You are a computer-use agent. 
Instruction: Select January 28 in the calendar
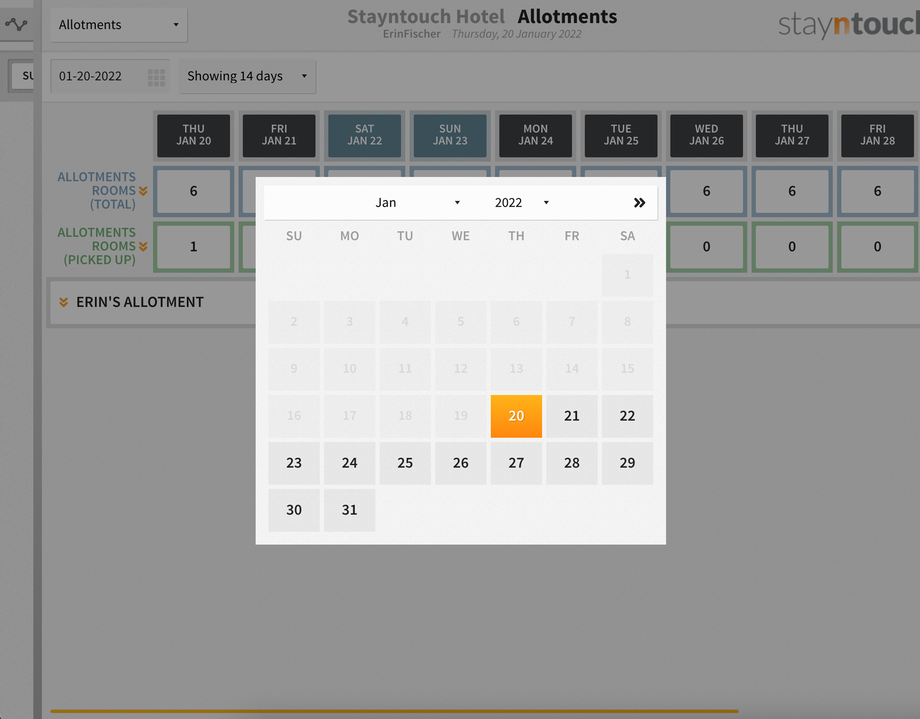point(571,463)
